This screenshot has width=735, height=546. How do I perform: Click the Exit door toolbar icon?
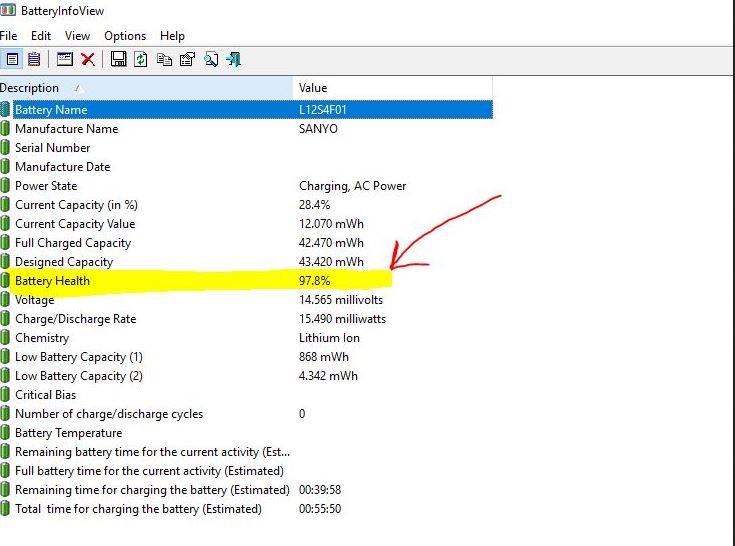(234, 59)
